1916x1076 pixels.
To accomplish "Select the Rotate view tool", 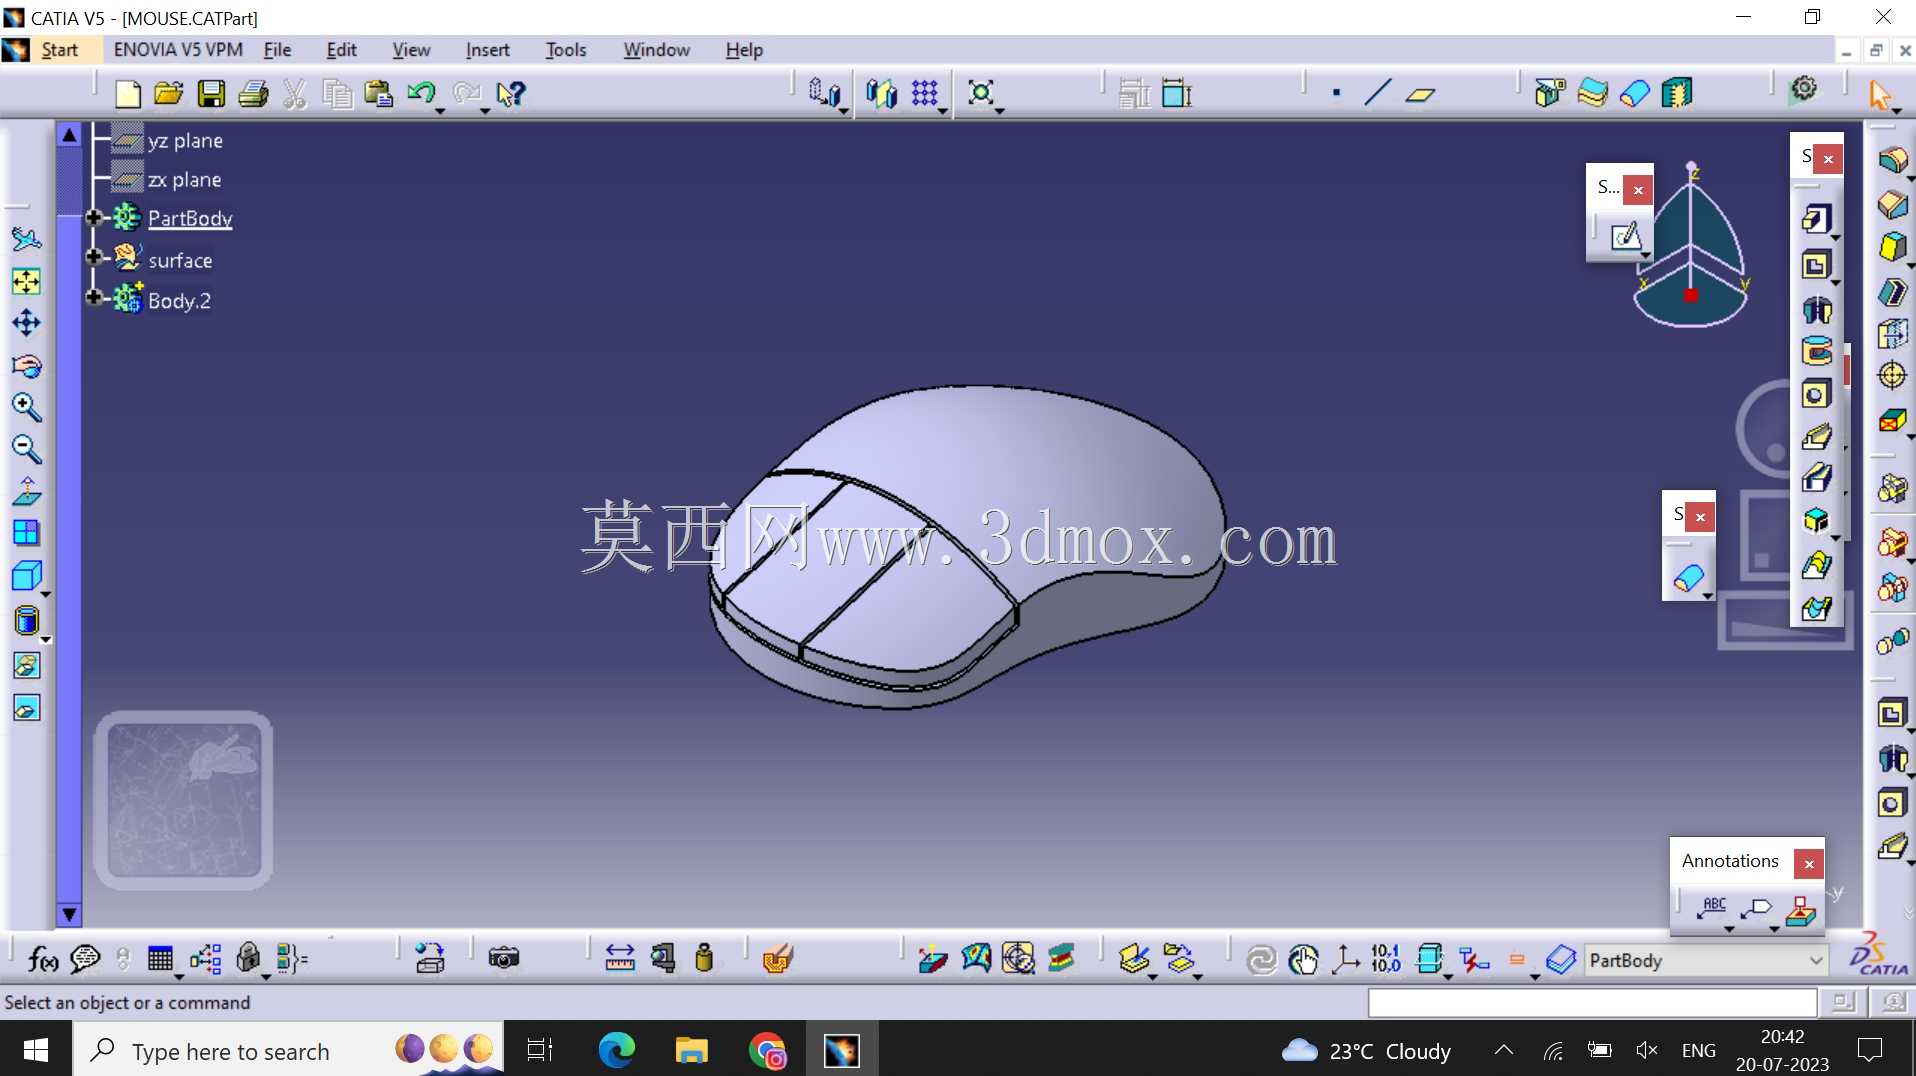I will [x=27, y=366].
